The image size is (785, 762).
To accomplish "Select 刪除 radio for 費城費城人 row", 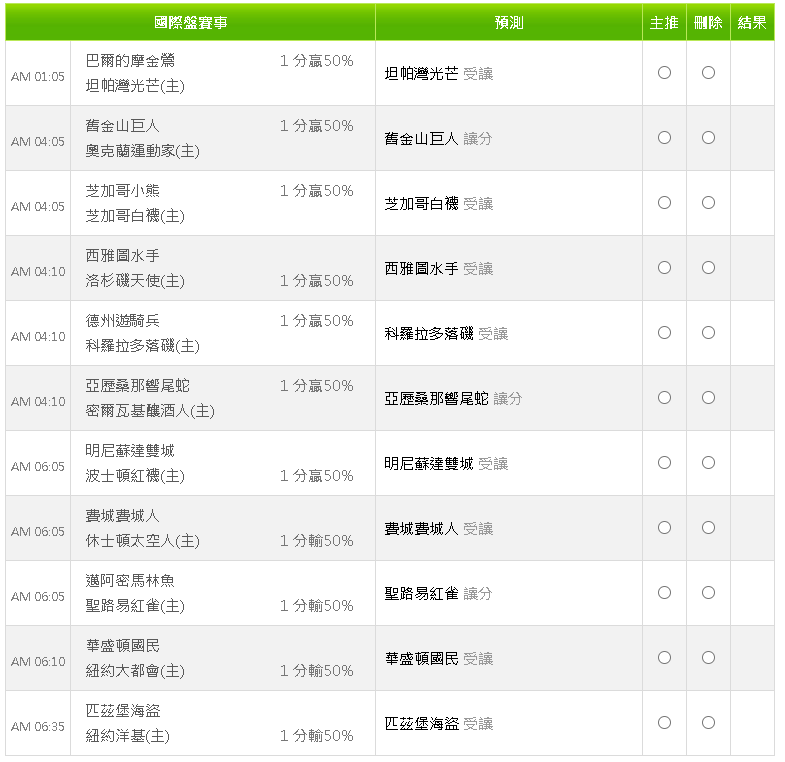I will tap(708, 528).
